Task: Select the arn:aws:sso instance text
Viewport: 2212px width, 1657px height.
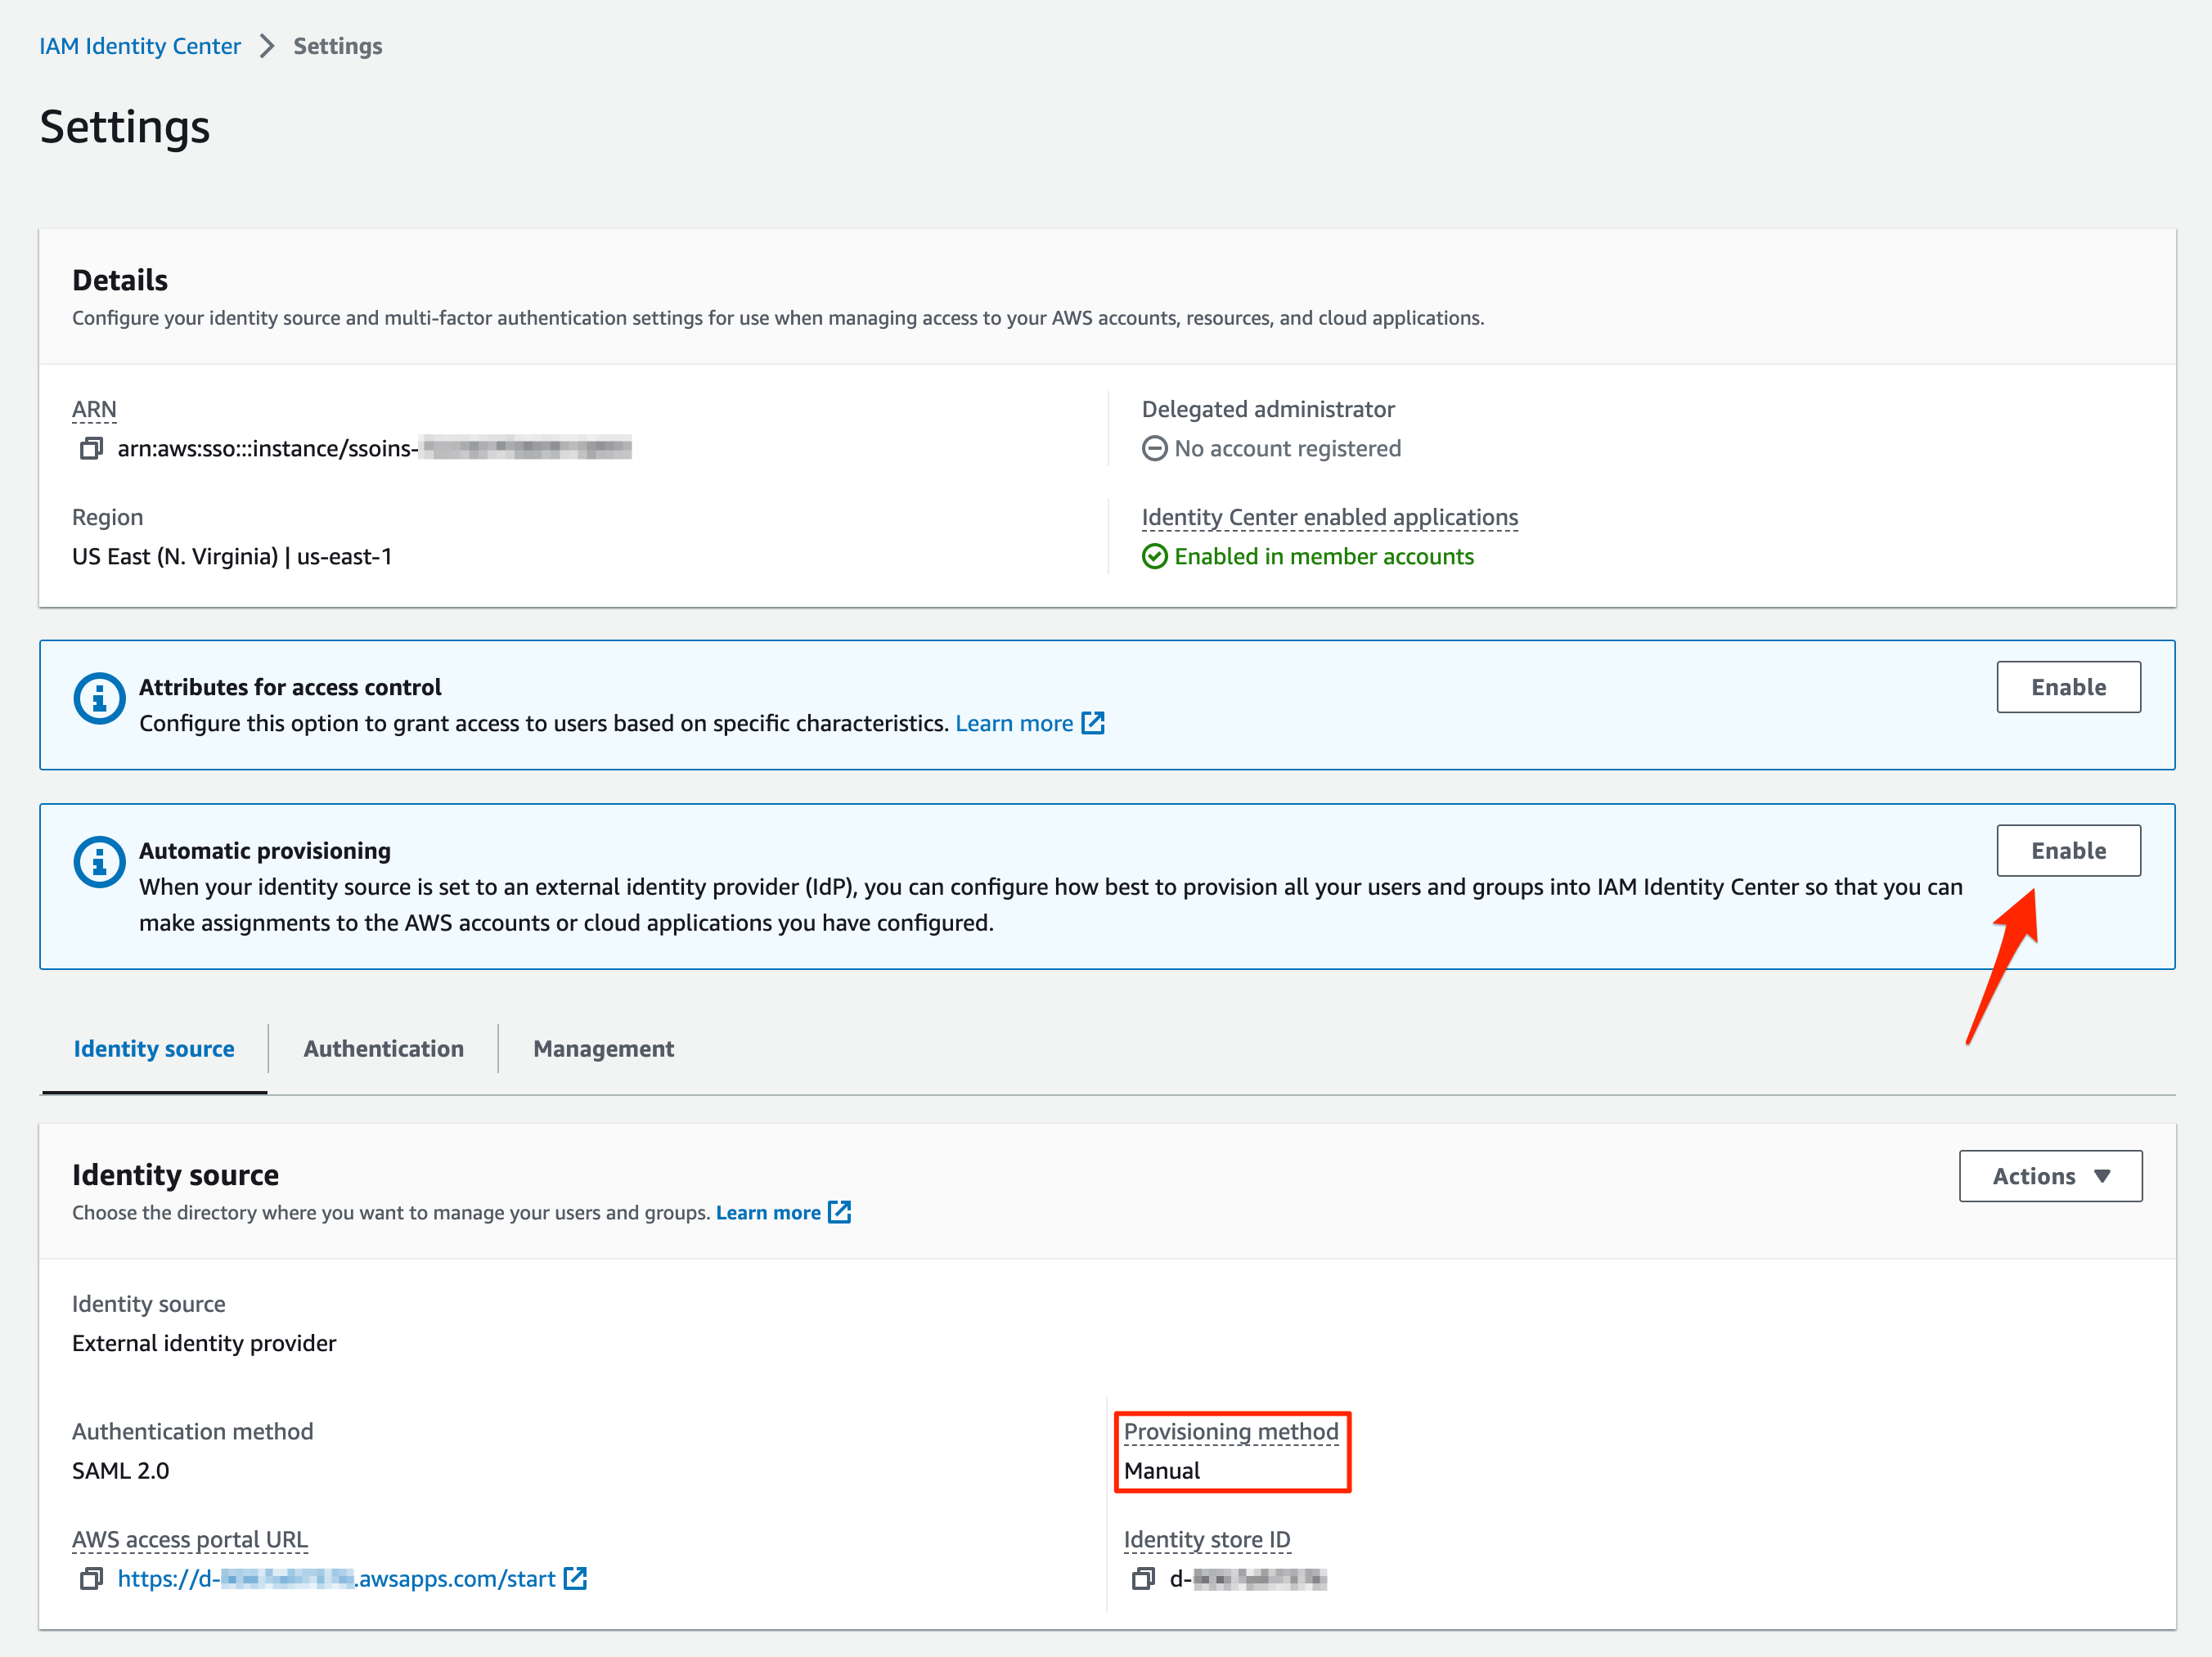Action: click(374, 448)
